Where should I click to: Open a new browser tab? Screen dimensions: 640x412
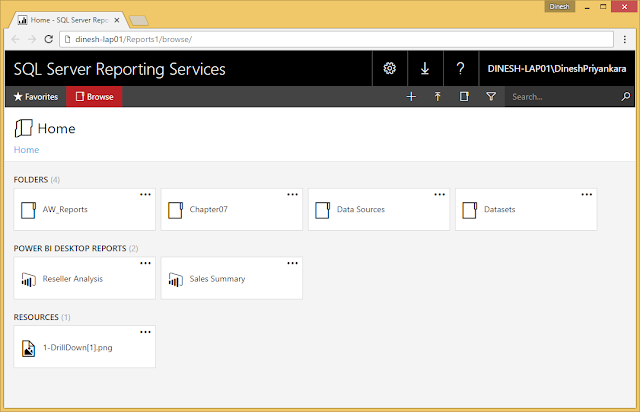tap(139, 20)
